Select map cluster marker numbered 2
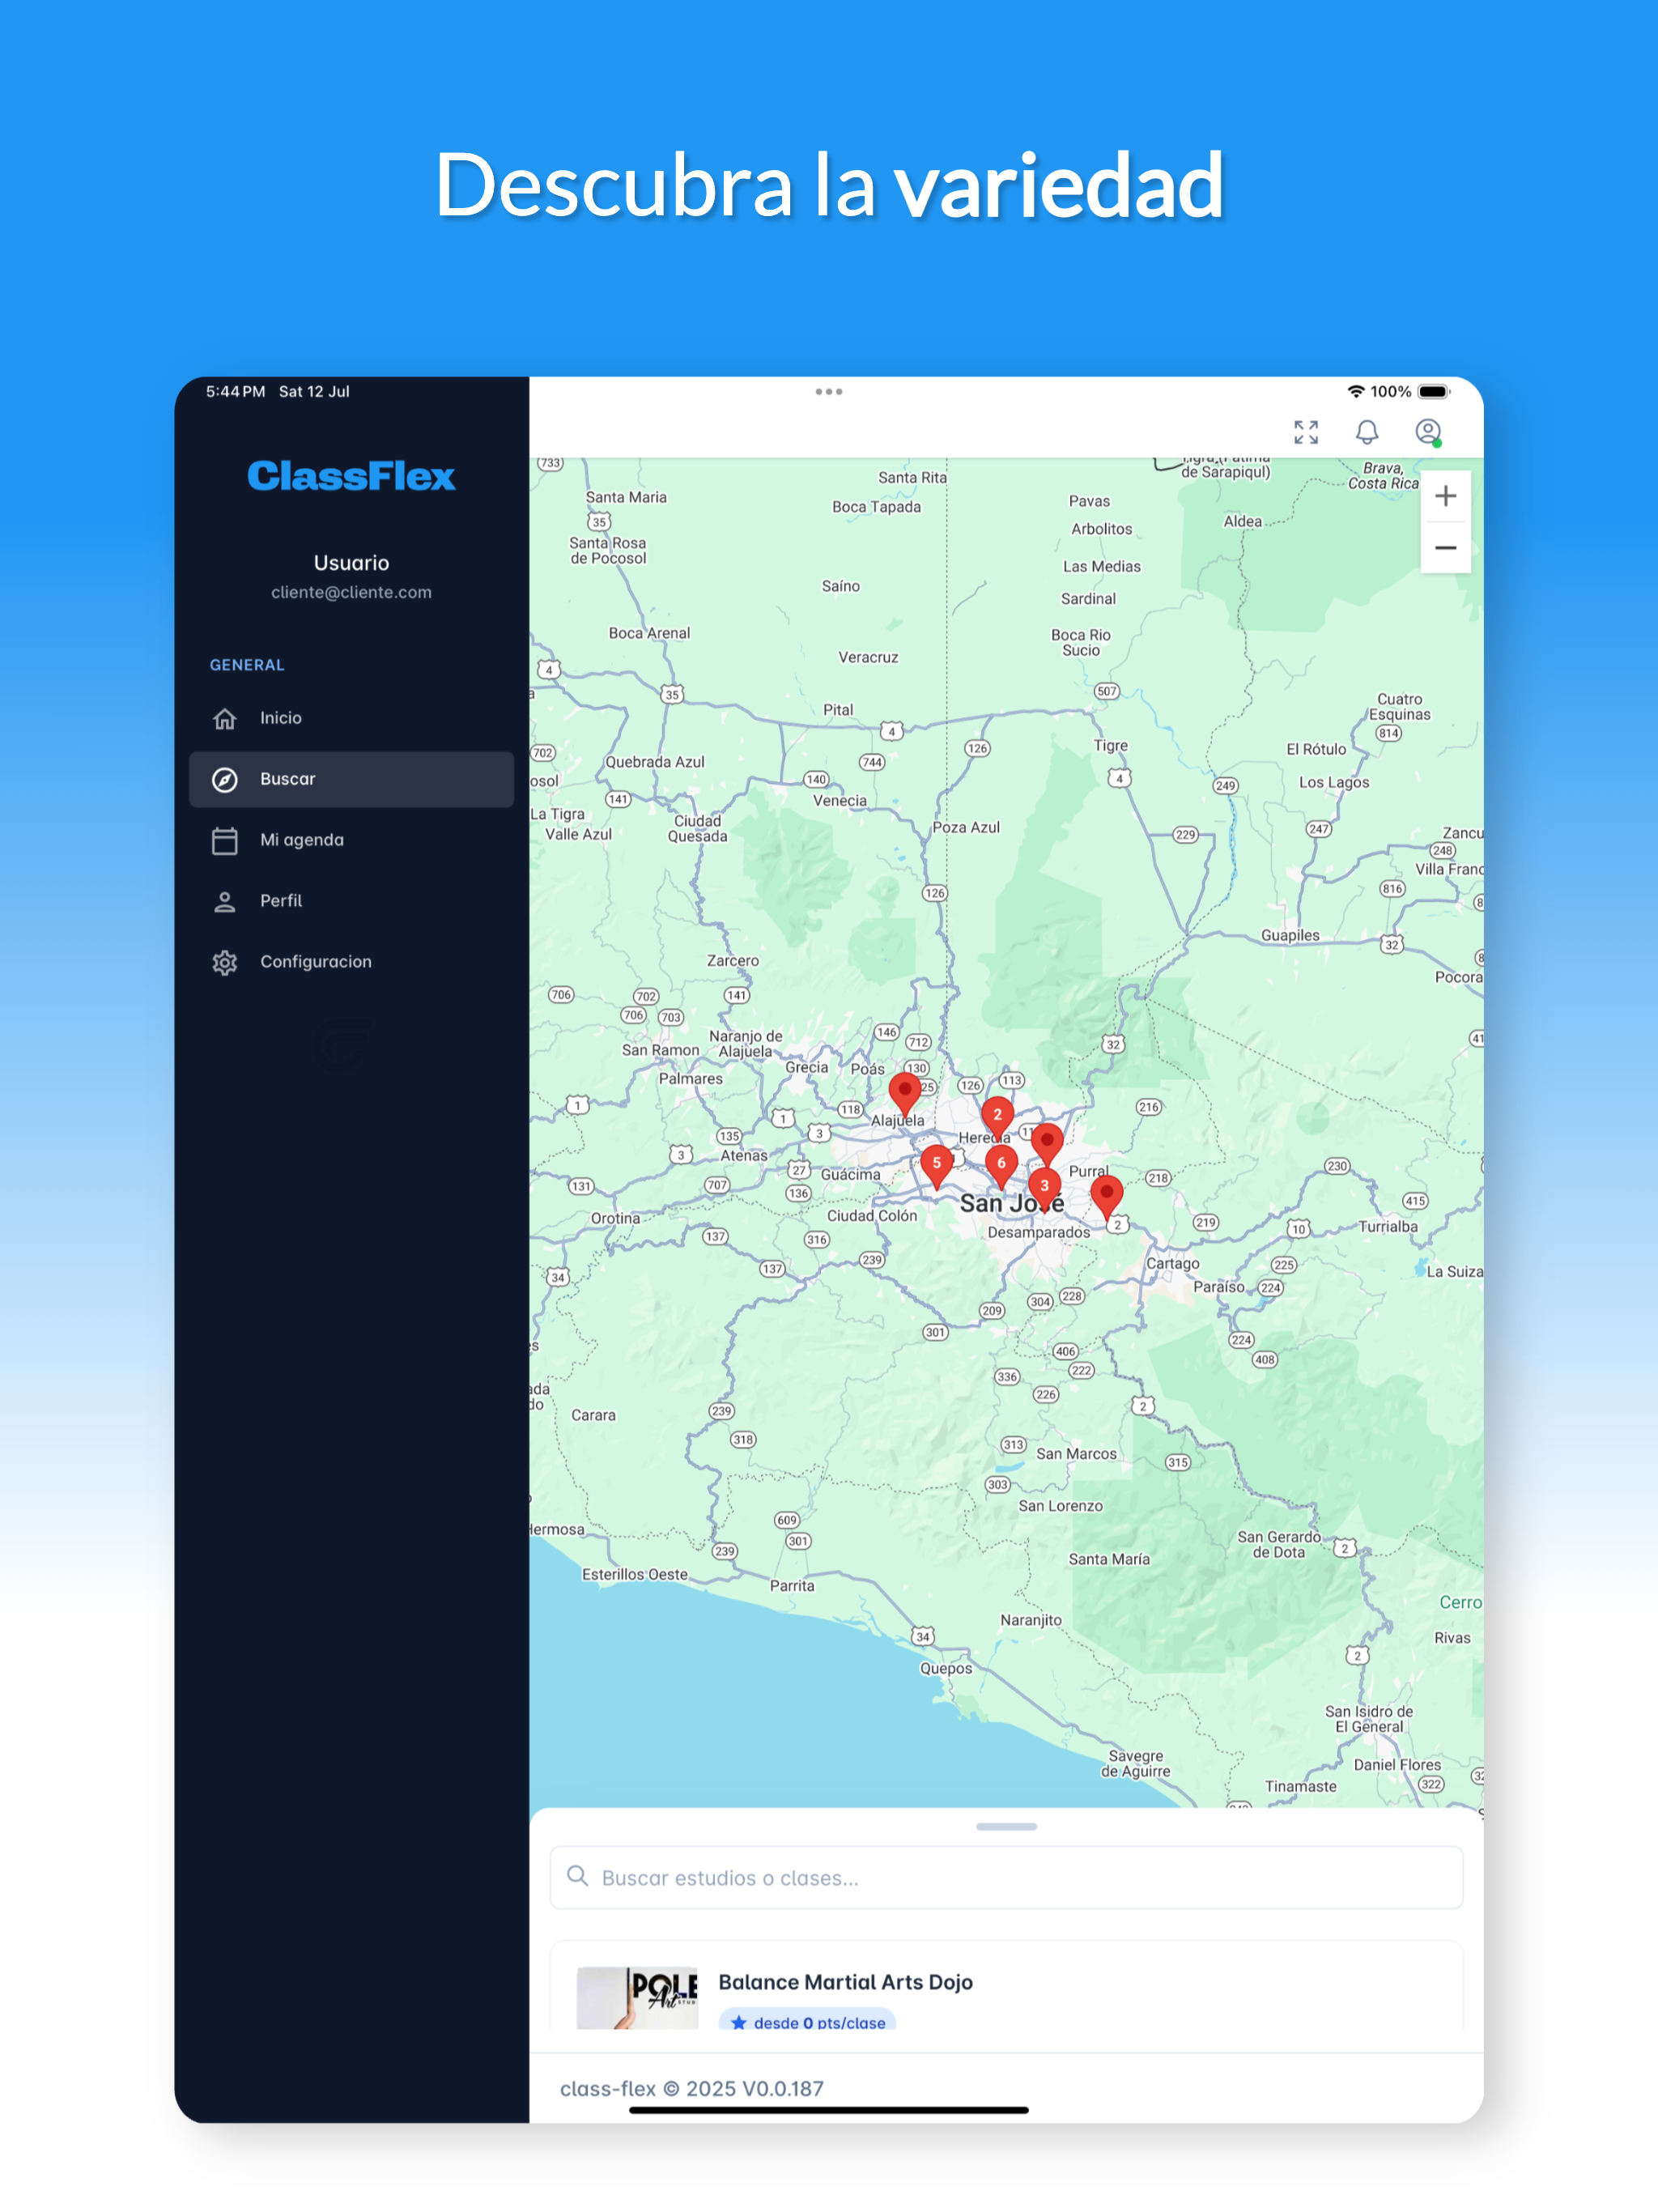 997,1114
